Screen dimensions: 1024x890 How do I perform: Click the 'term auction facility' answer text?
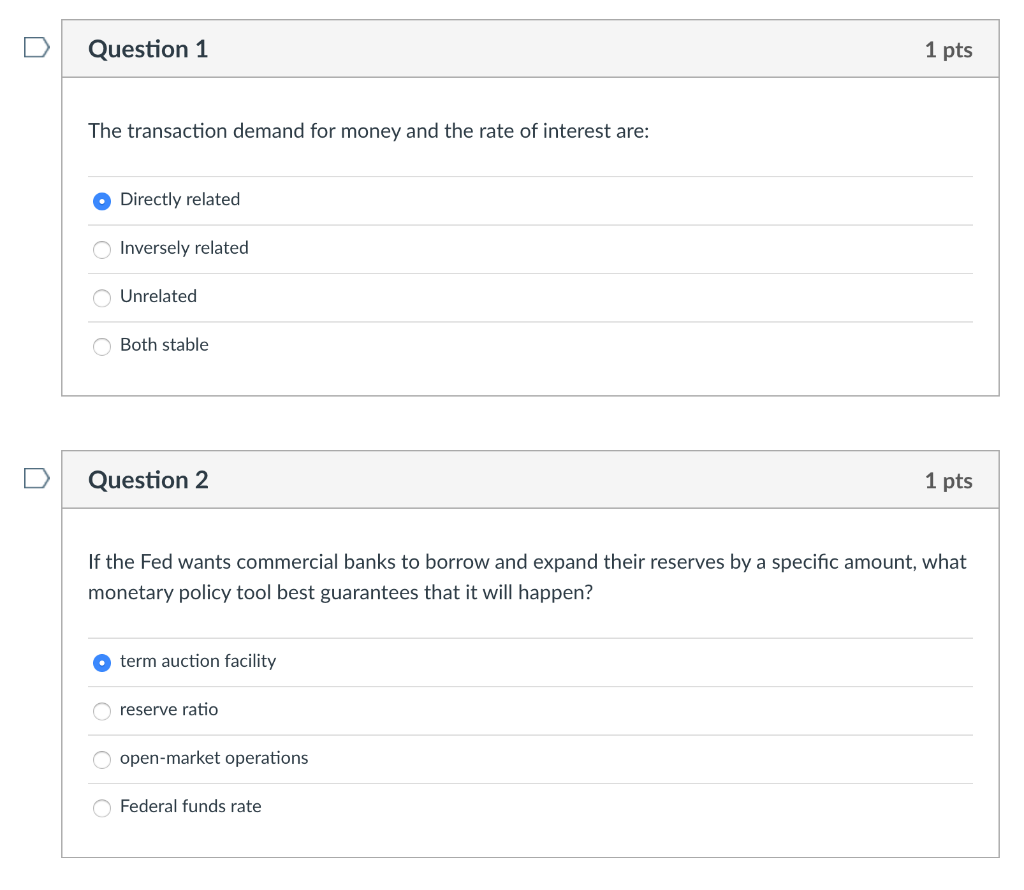tap(196, 661)
